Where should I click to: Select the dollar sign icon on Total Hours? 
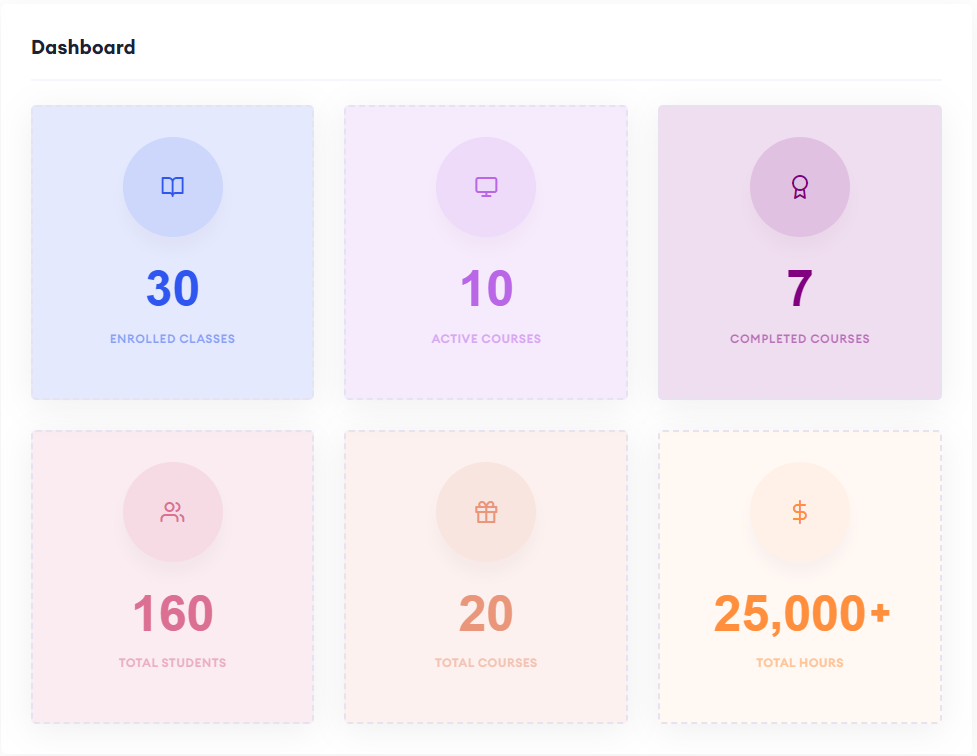click(x=800, y=512)
